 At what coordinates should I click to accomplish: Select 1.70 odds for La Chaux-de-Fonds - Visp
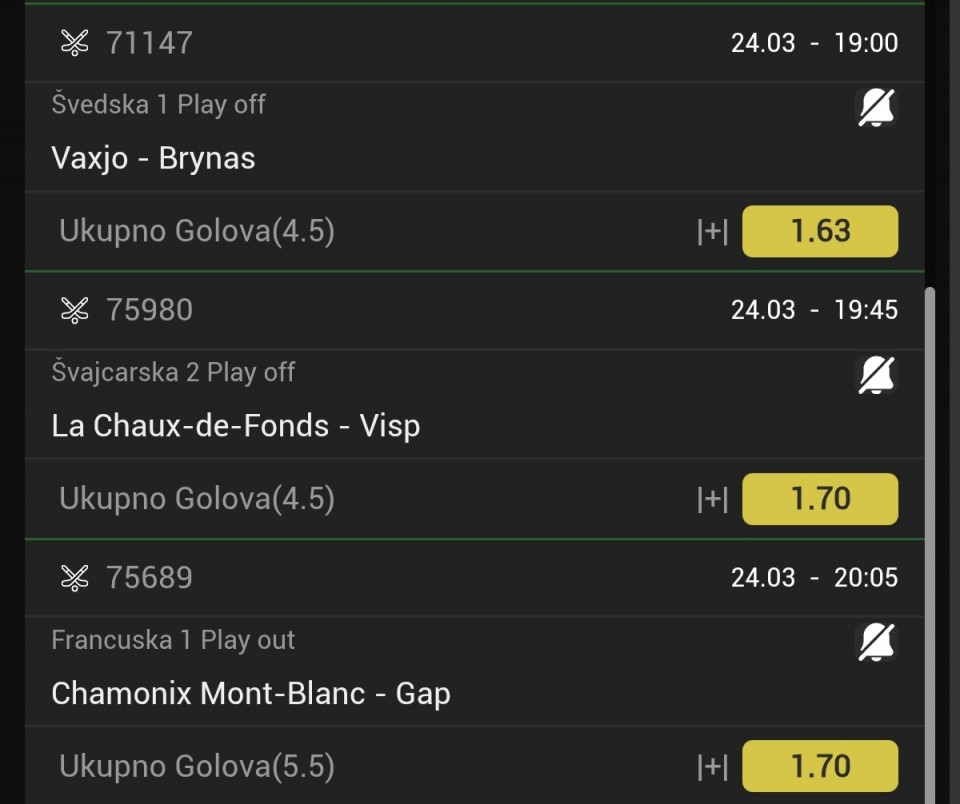pos(820,499)
